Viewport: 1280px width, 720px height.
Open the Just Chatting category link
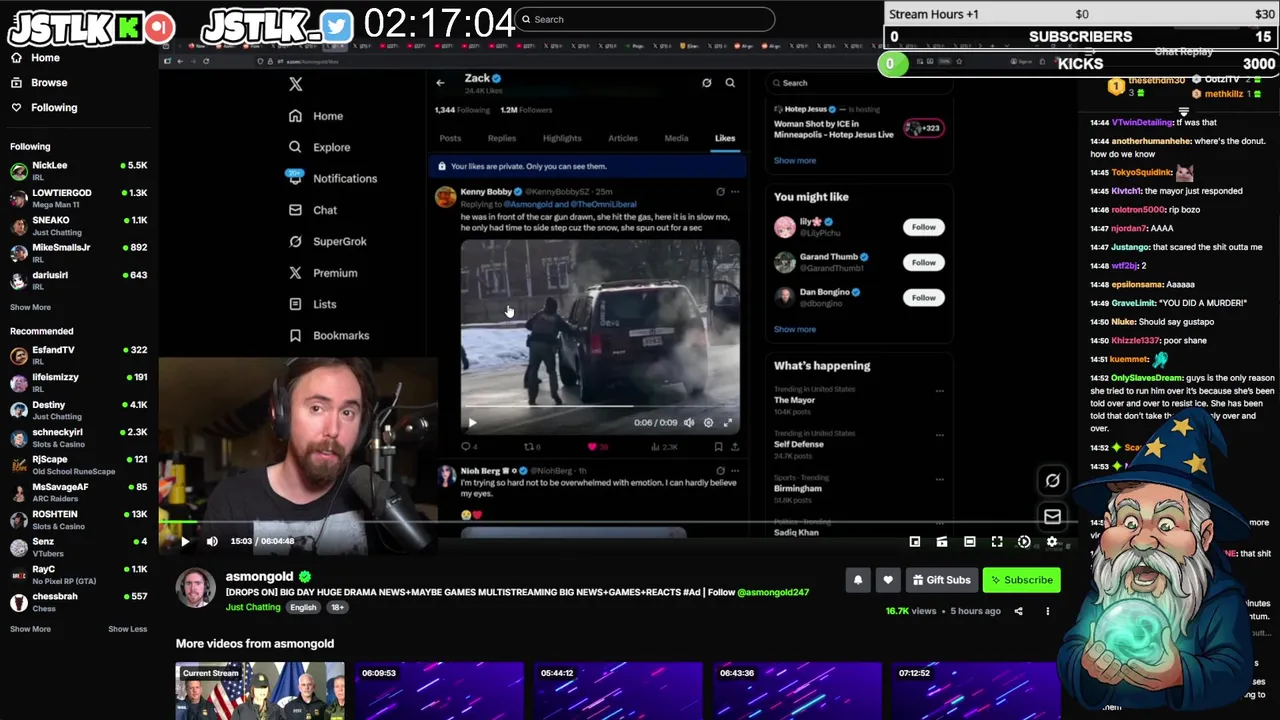click(x=253, y=607)
